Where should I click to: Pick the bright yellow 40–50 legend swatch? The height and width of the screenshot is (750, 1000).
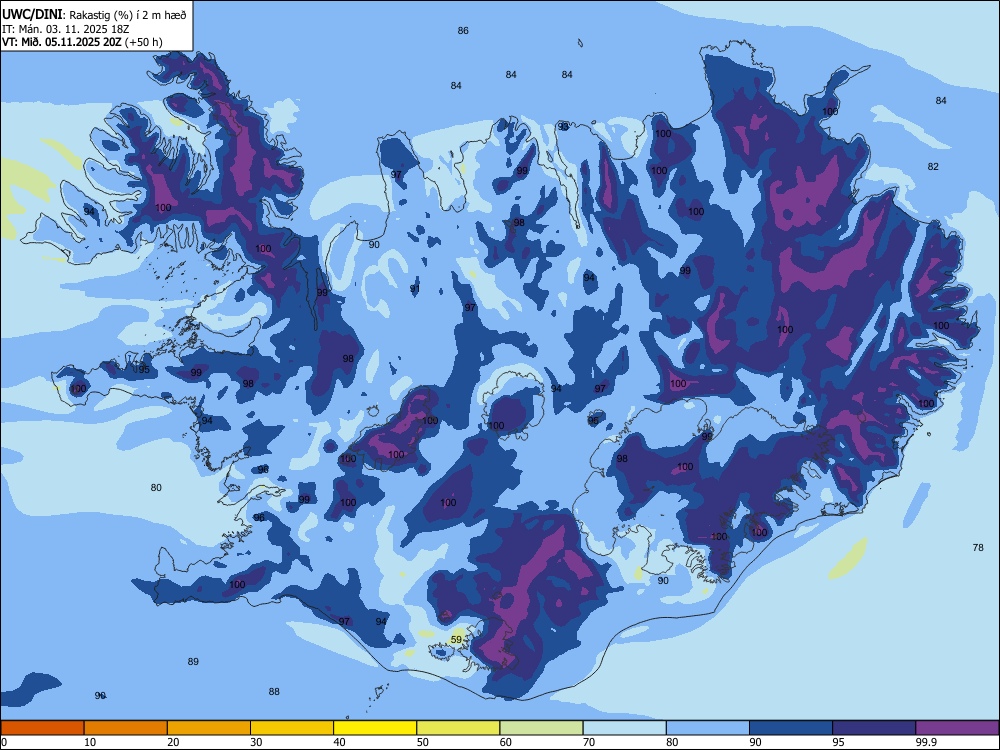pos(375,728)
